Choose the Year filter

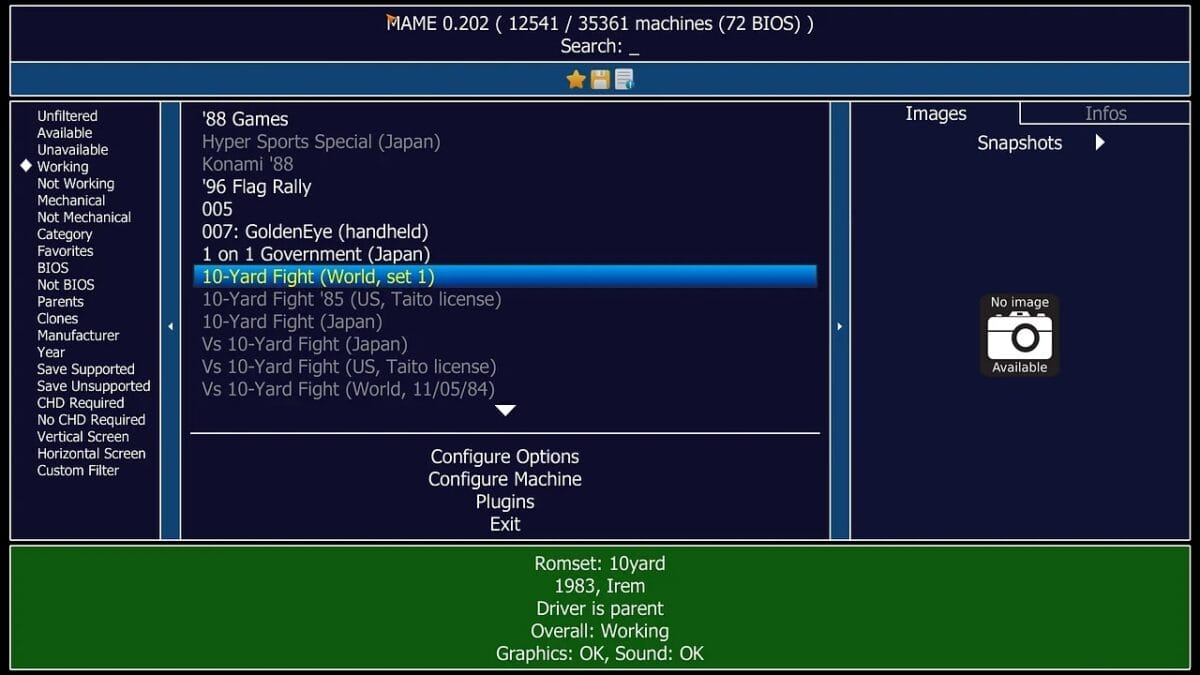[x=51, y=352]
